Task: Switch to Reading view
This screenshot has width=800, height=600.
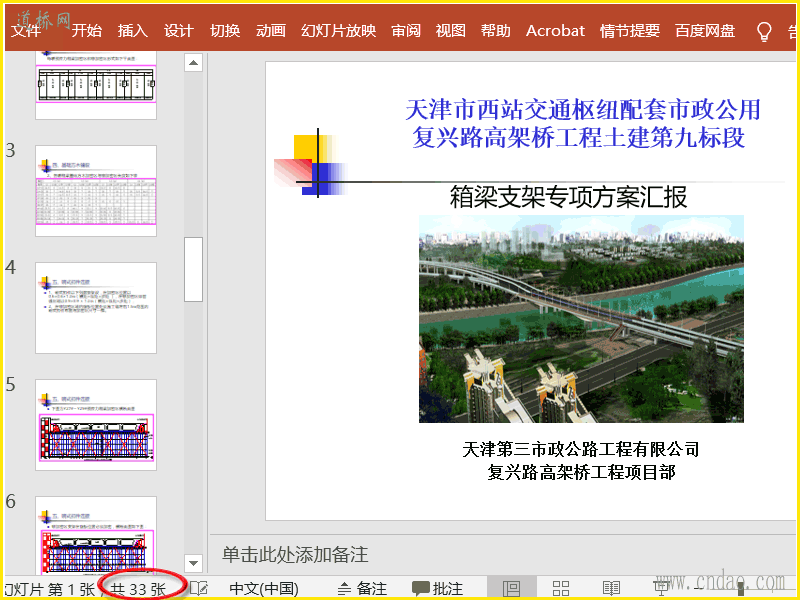Action: (611, 588)
